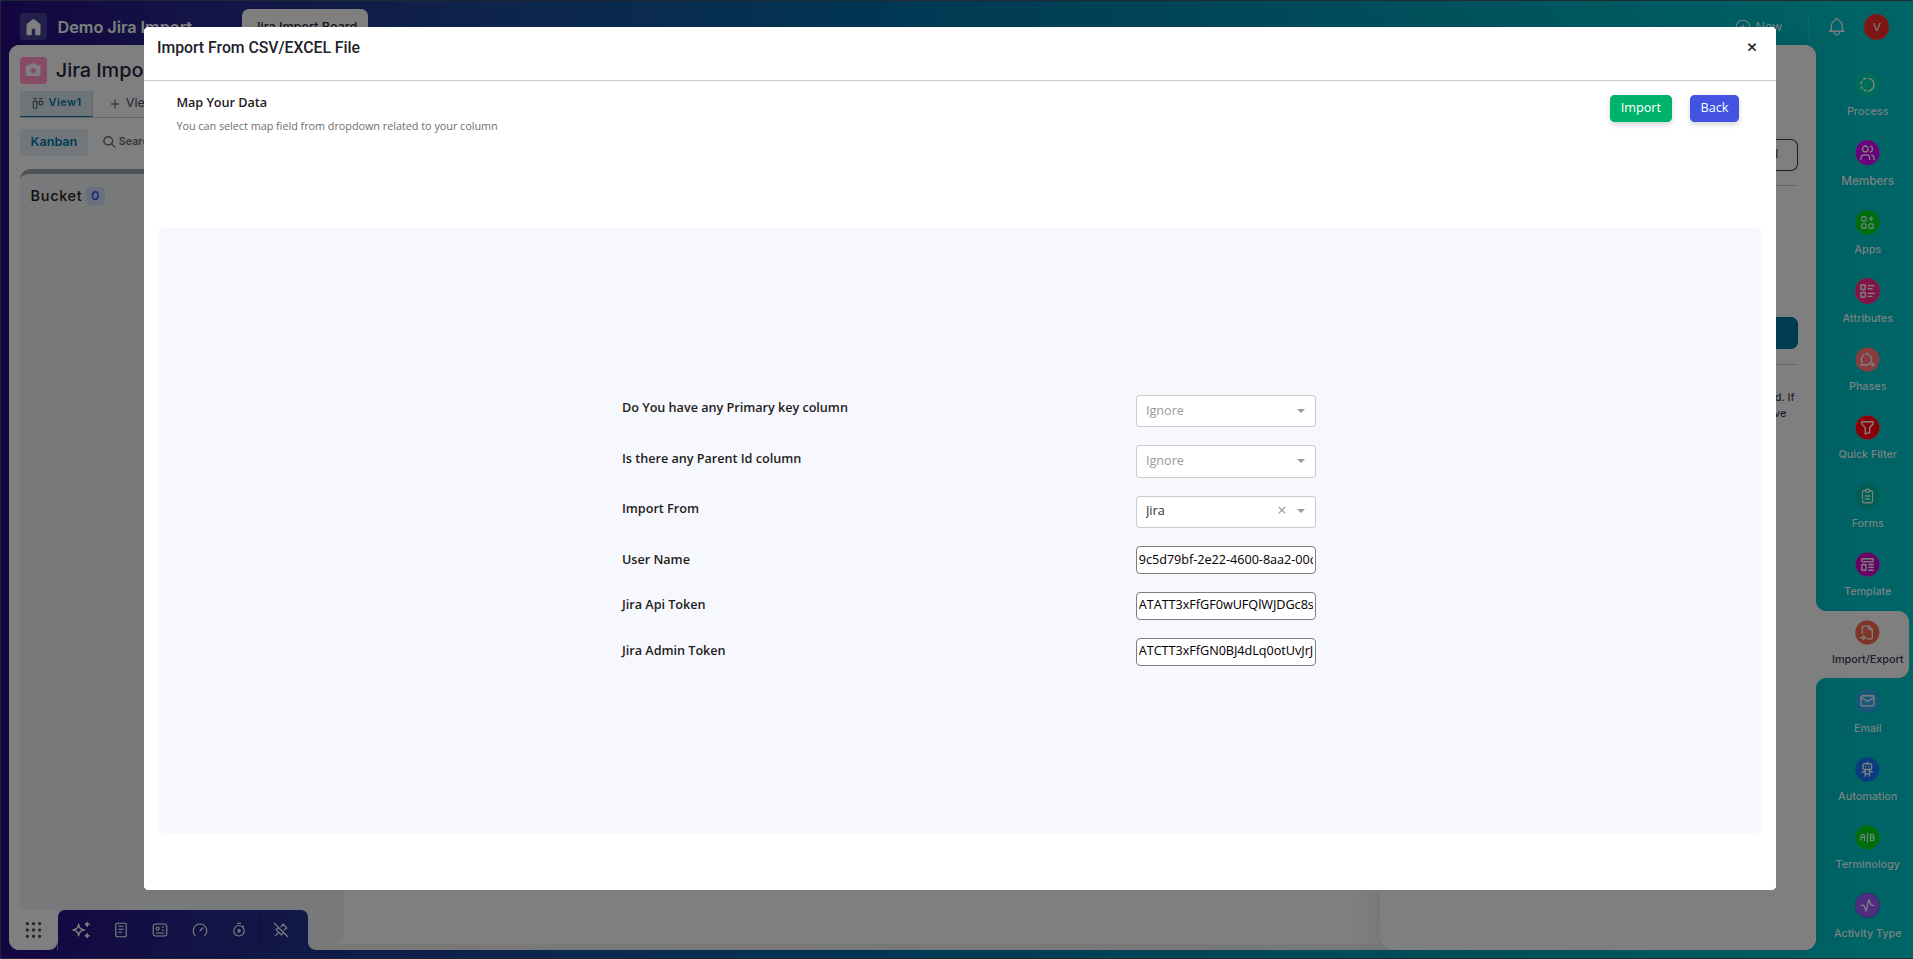
Task: Click the Demo Jira Import workspace title
Action: tap(124, 27)
